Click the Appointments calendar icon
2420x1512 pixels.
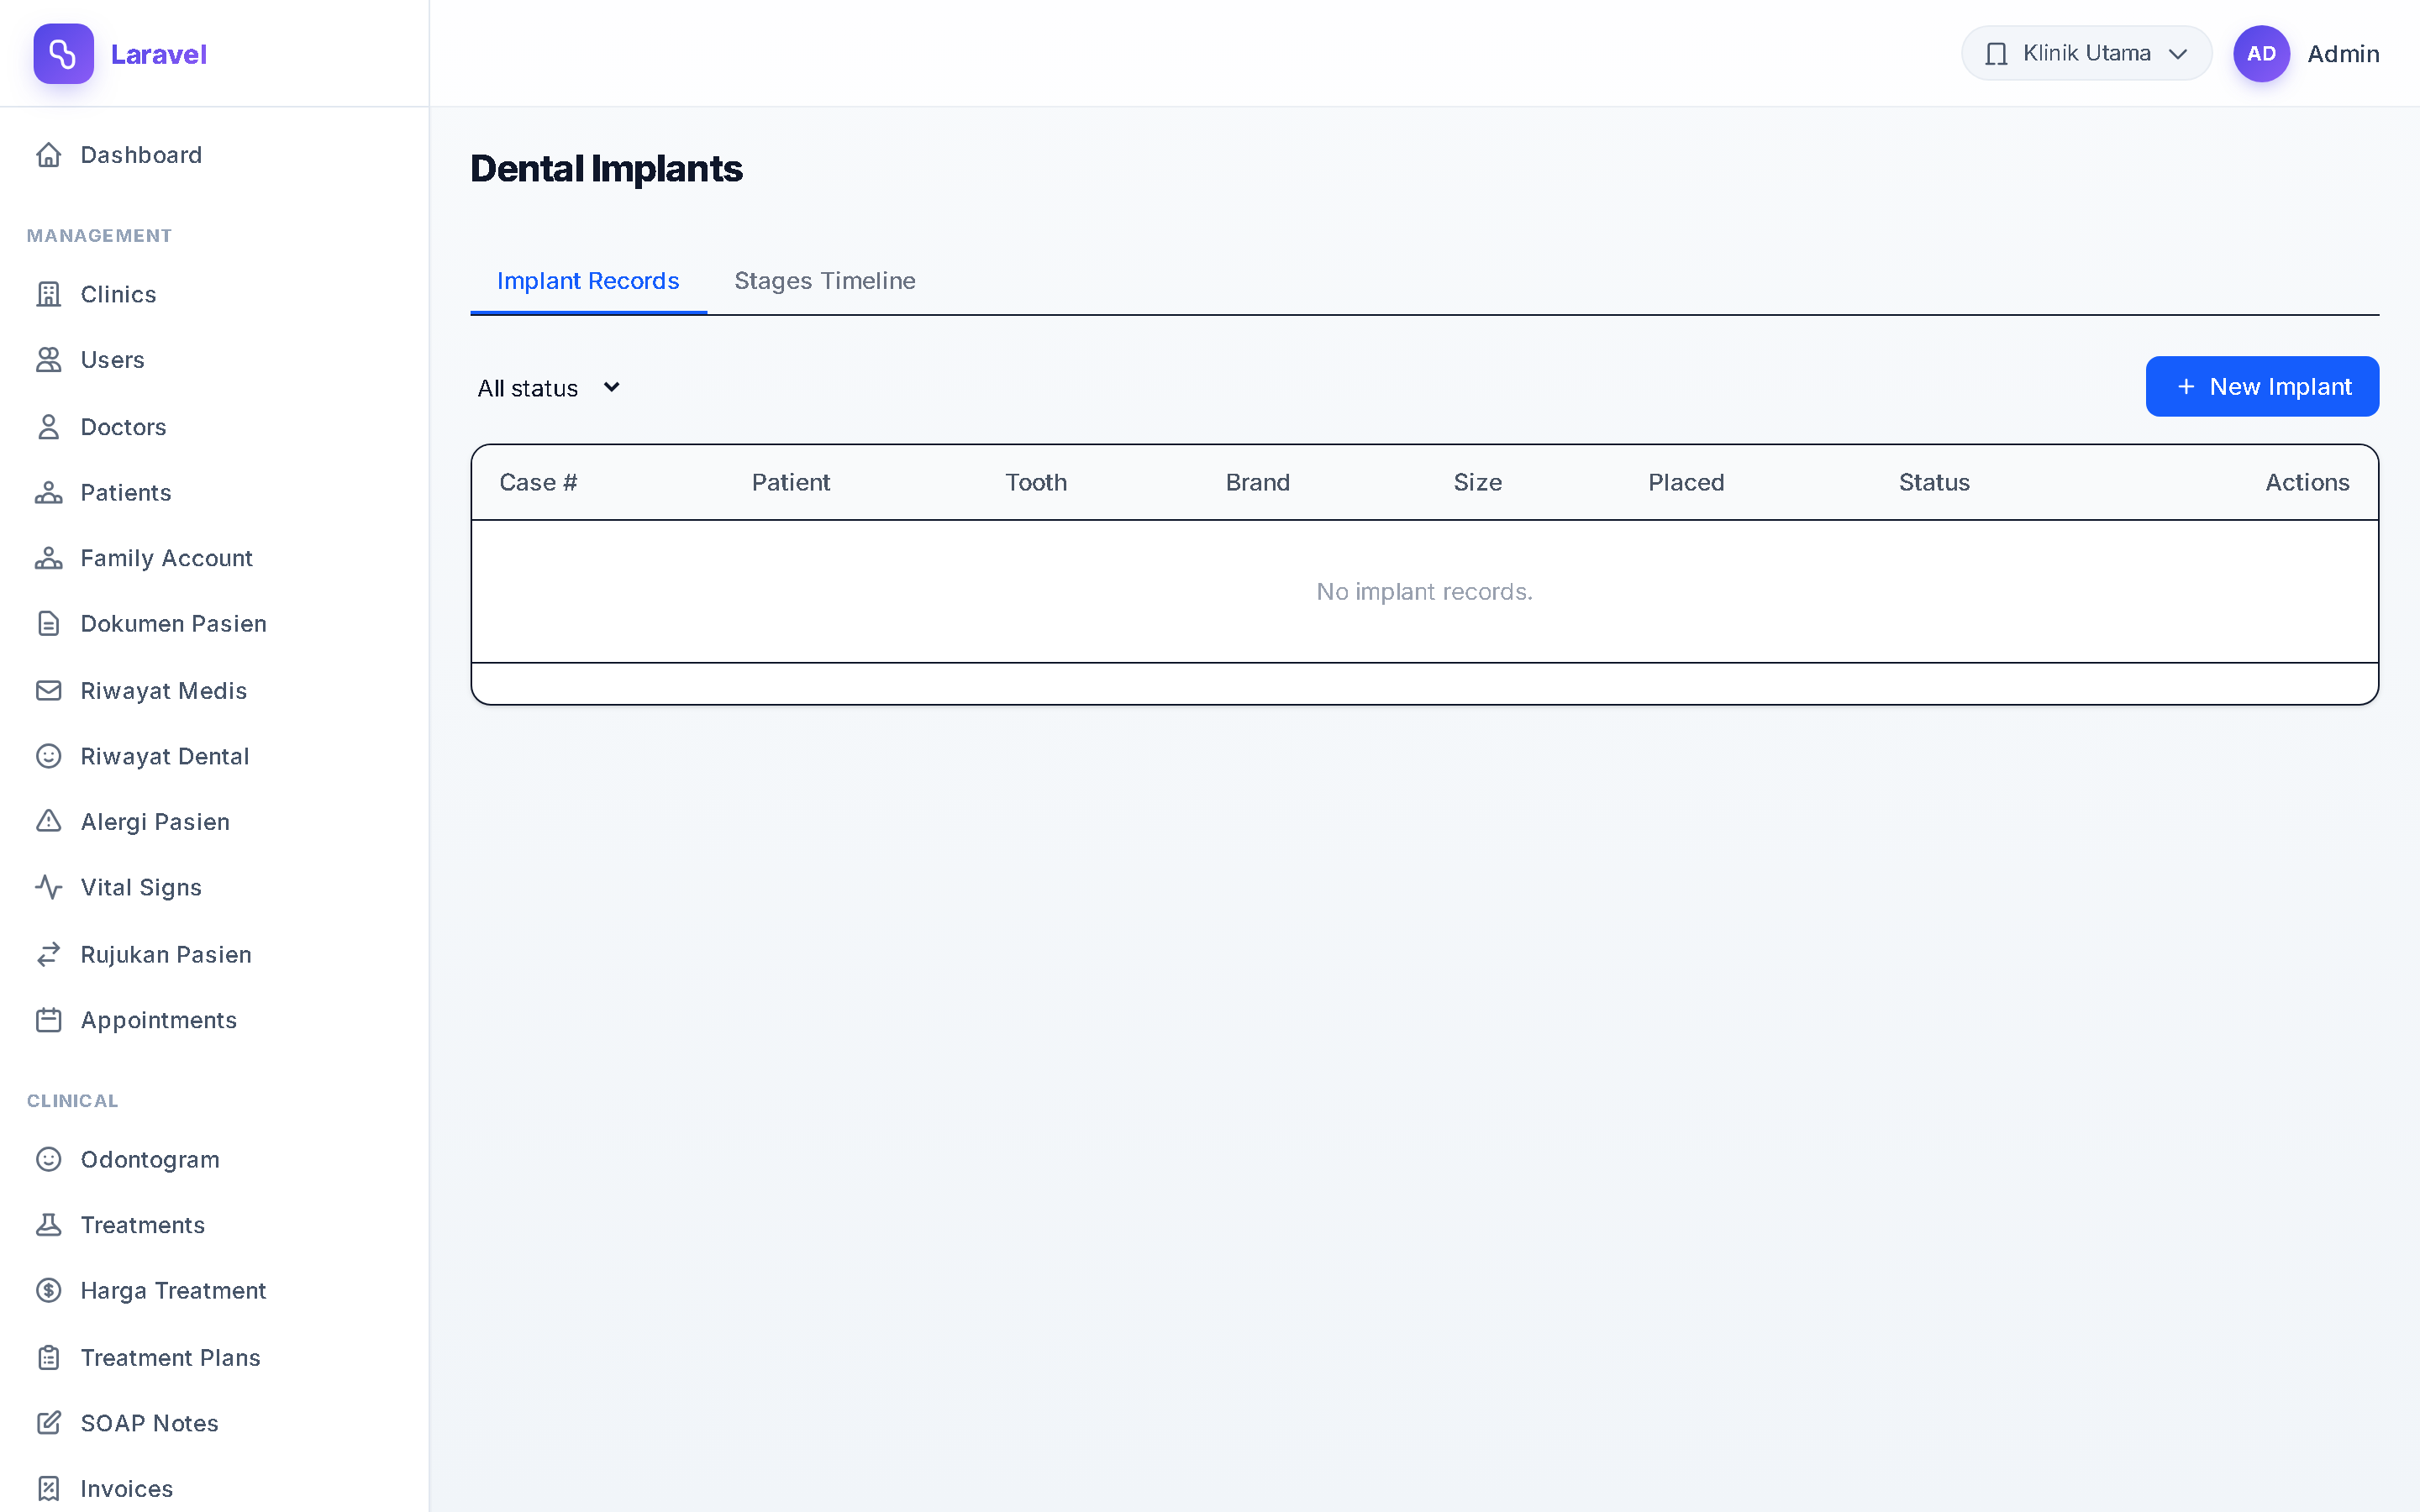pos(48,1020)
